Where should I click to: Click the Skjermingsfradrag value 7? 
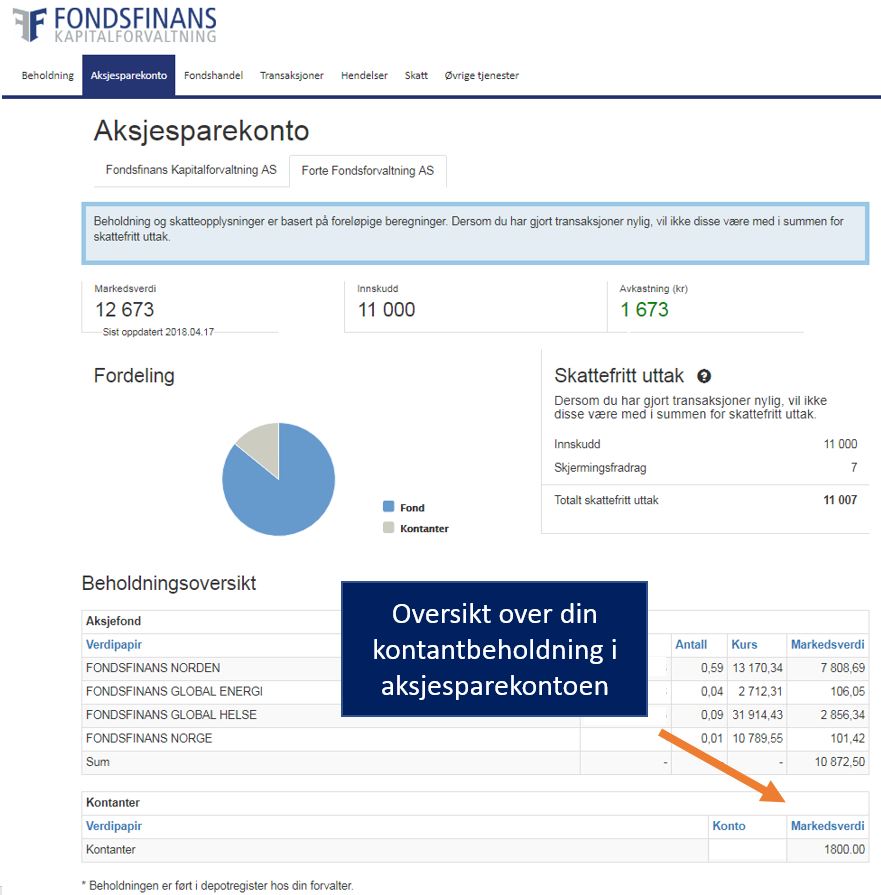[854, 467]
